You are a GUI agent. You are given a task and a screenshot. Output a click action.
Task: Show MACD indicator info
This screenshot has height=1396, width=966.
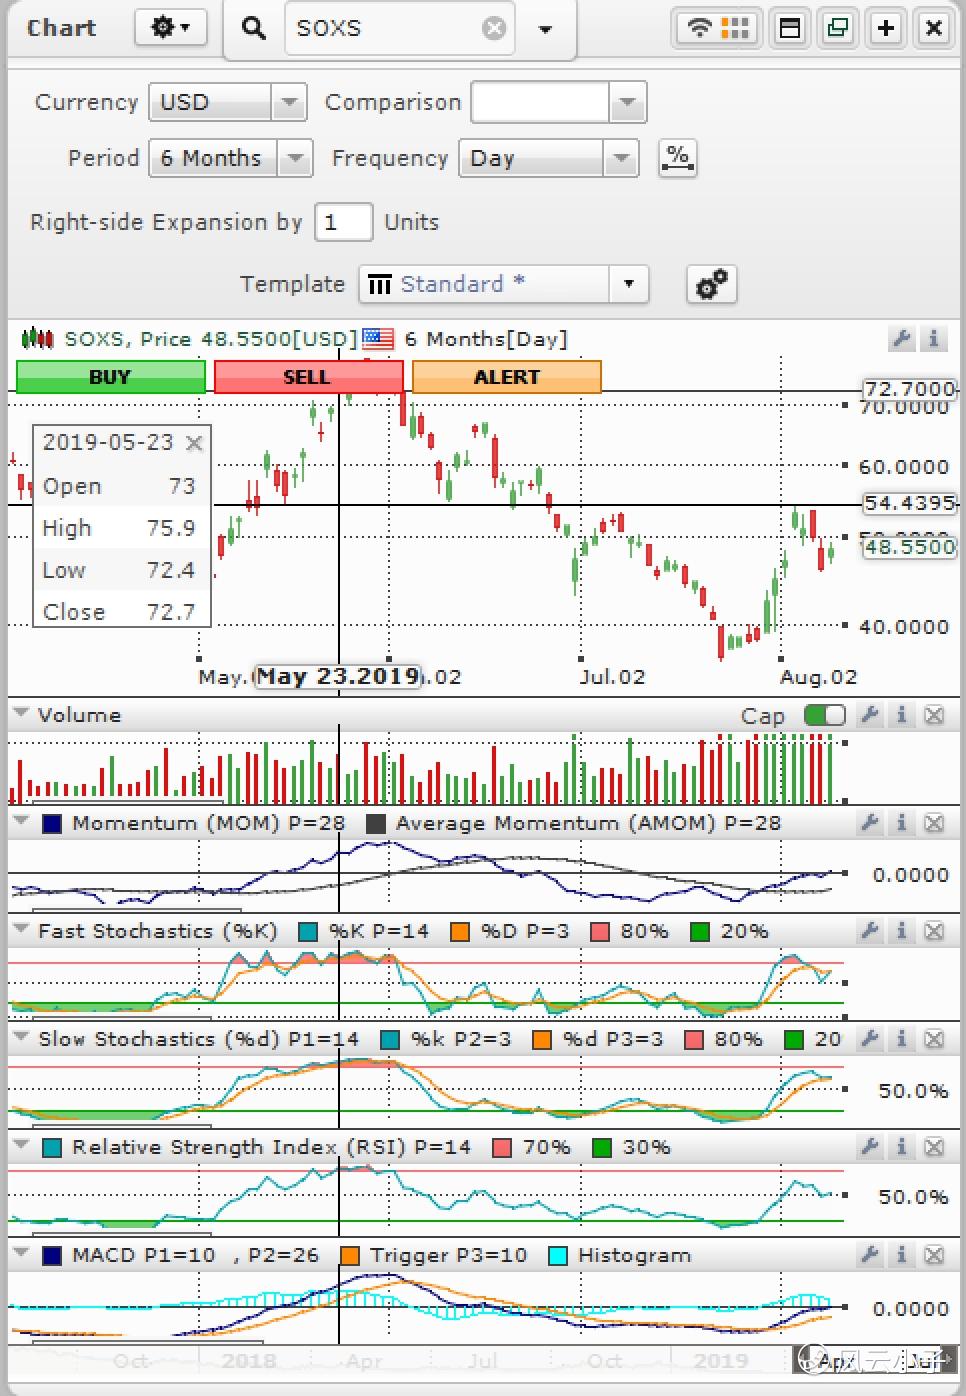[902, 1255]
